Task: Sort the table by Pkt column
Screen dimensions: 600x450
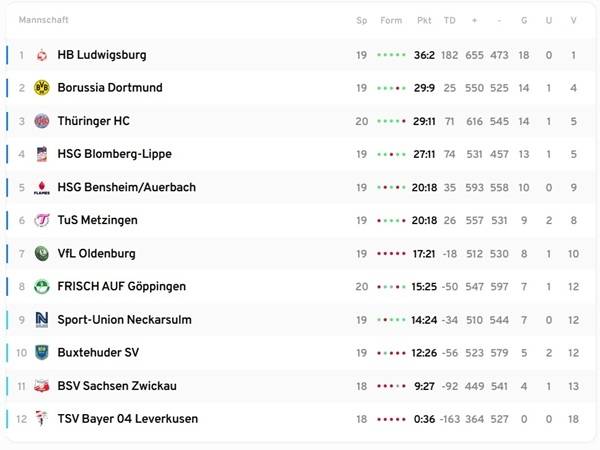Action: (x=424, y=21)
